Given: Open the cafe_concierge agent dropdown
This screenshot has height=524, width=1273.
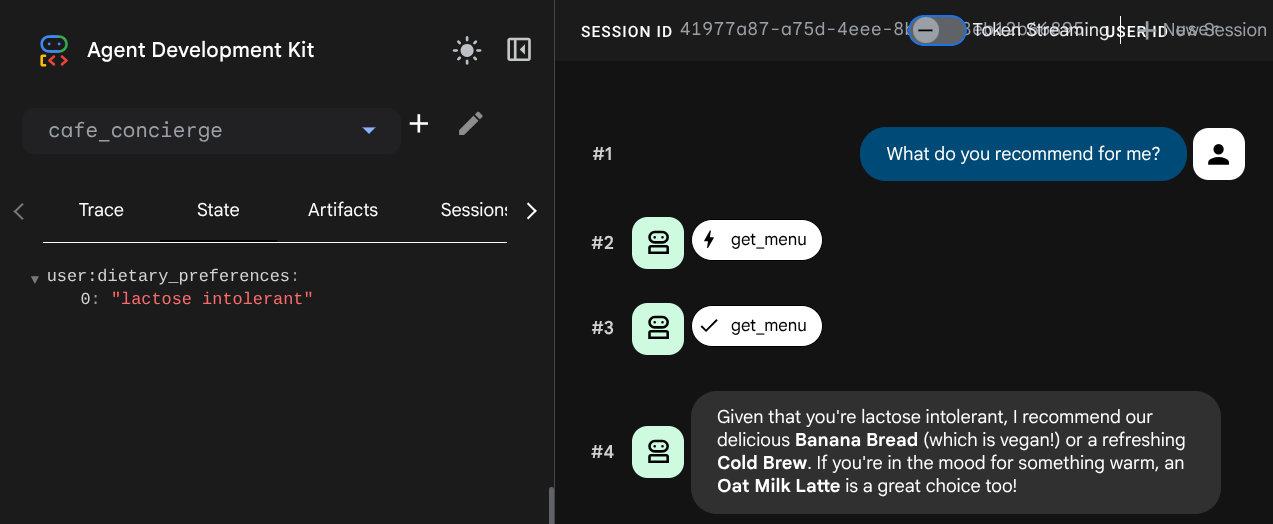Looking at the screenshot, I should pyautogui.click(x=211, y=131).
